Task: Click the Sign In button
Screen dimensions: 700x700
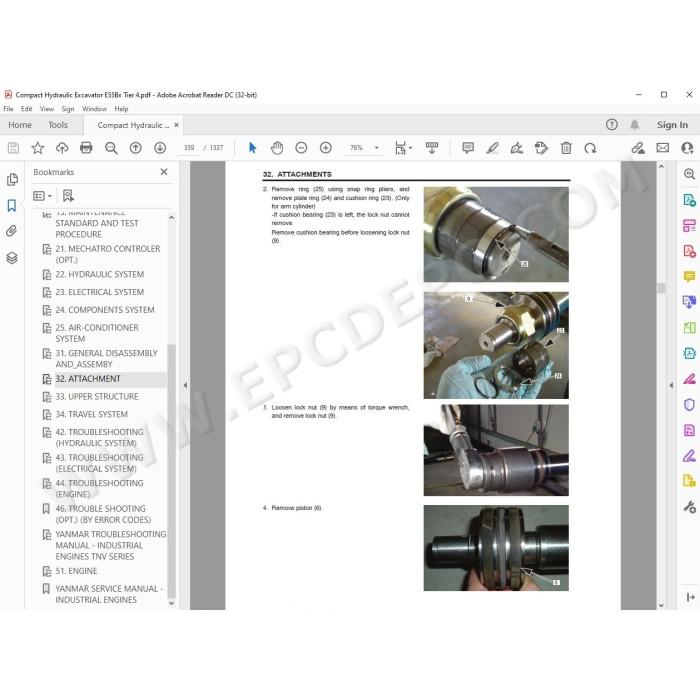Action: (672, 125)
